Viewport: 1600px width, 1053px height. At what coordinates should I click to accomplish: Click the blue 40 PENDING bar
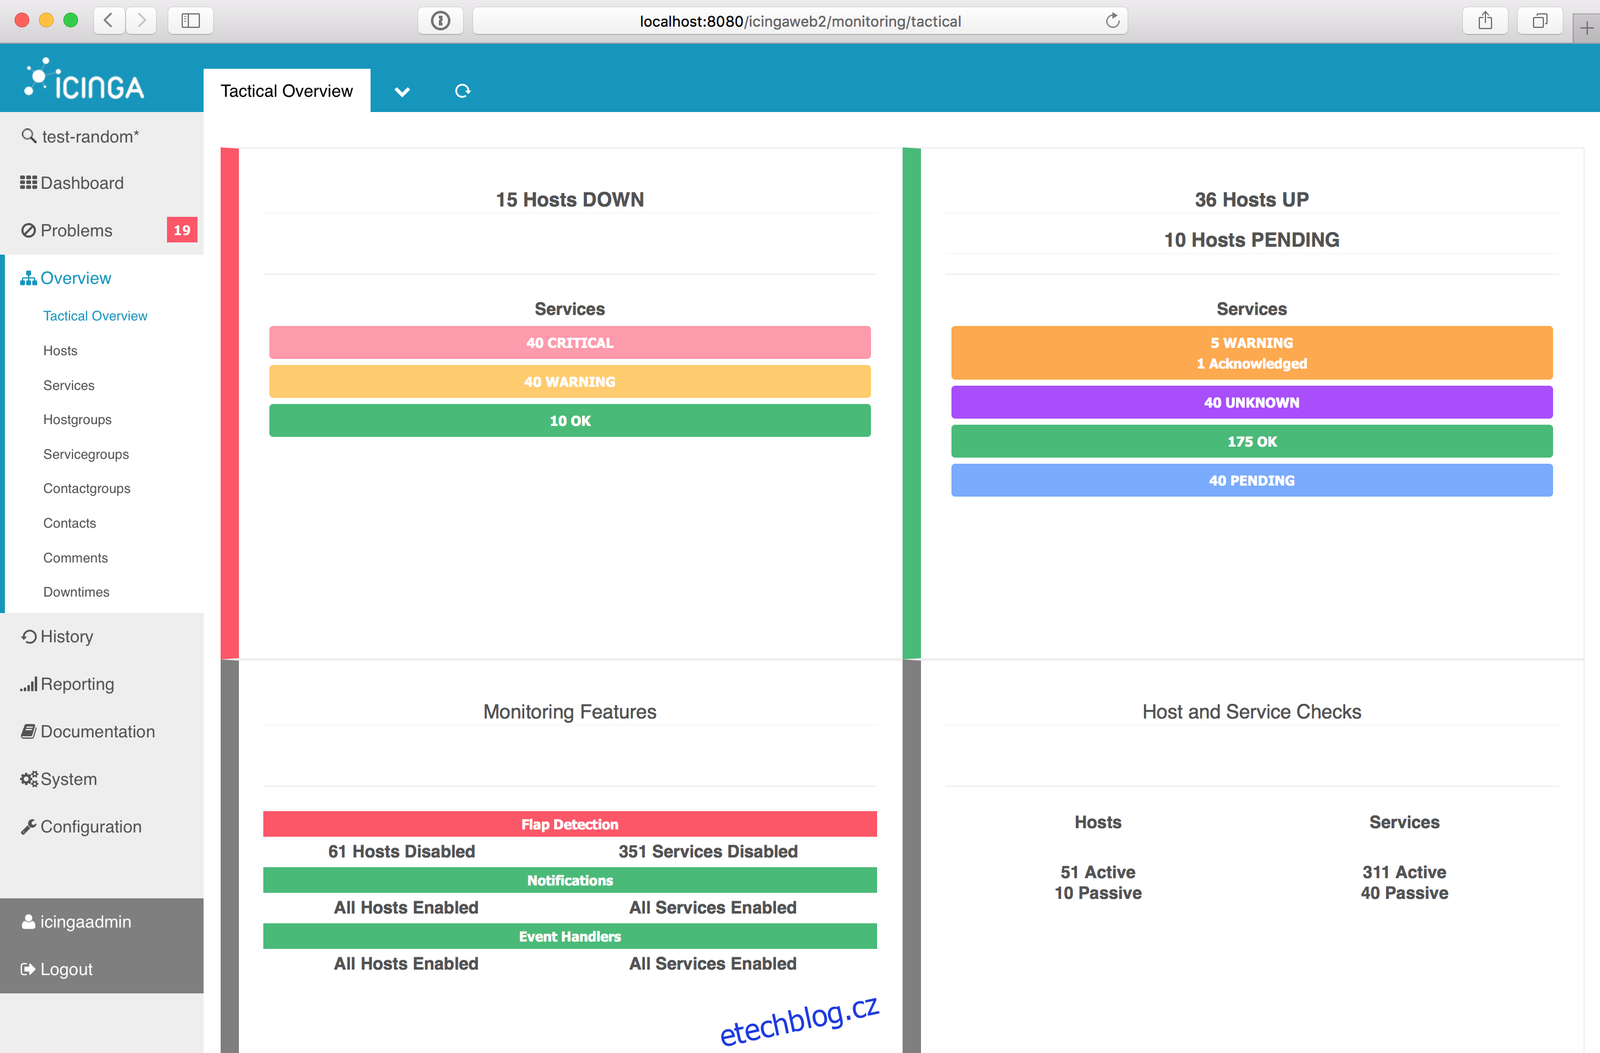pyautogui.click(x=1252, y=480)
